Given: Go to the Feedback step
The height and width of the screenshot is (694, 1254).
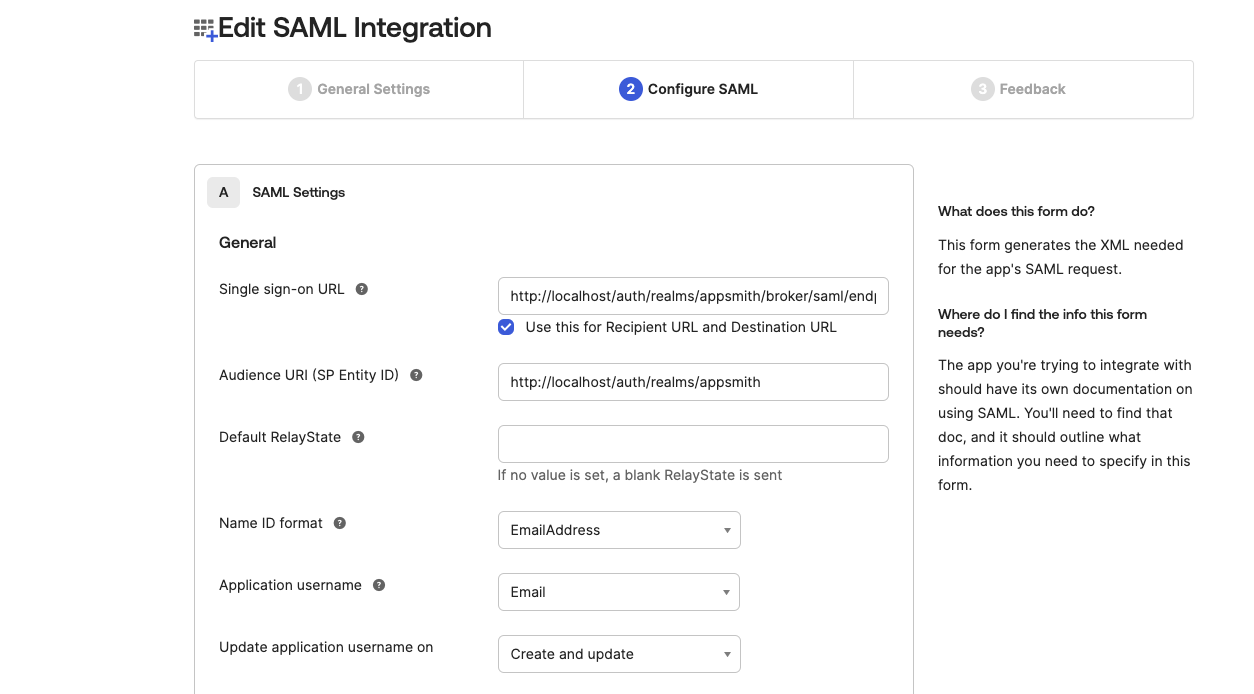Looking at the screenshot, I should [1018, 89].
